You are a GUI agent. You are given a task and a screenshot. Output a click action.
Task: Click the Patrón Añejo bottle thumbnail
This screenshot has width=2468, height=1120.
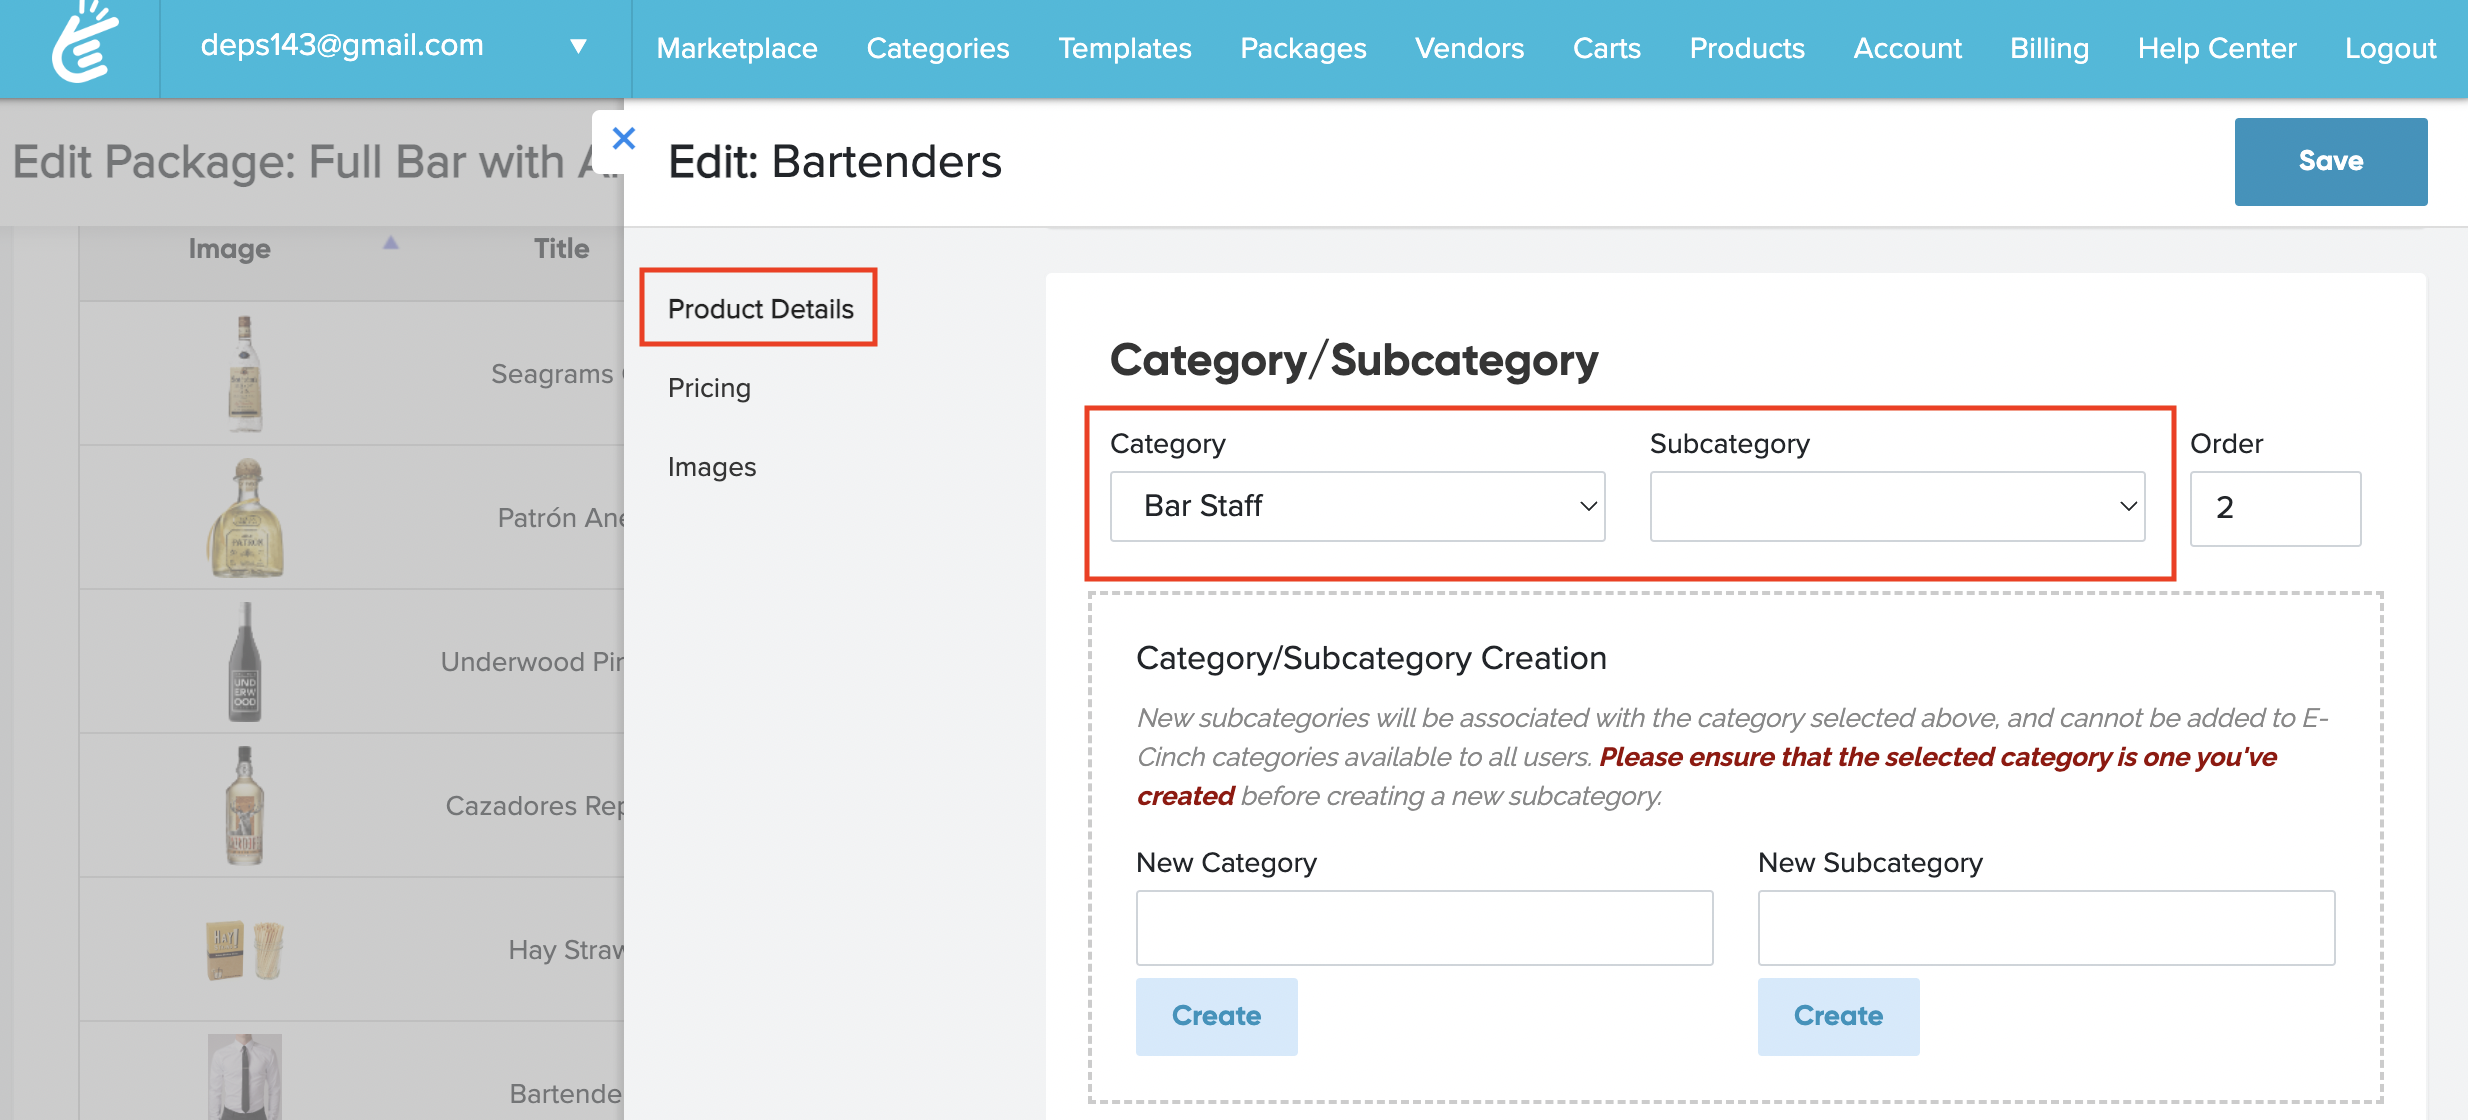click(246, 518)
